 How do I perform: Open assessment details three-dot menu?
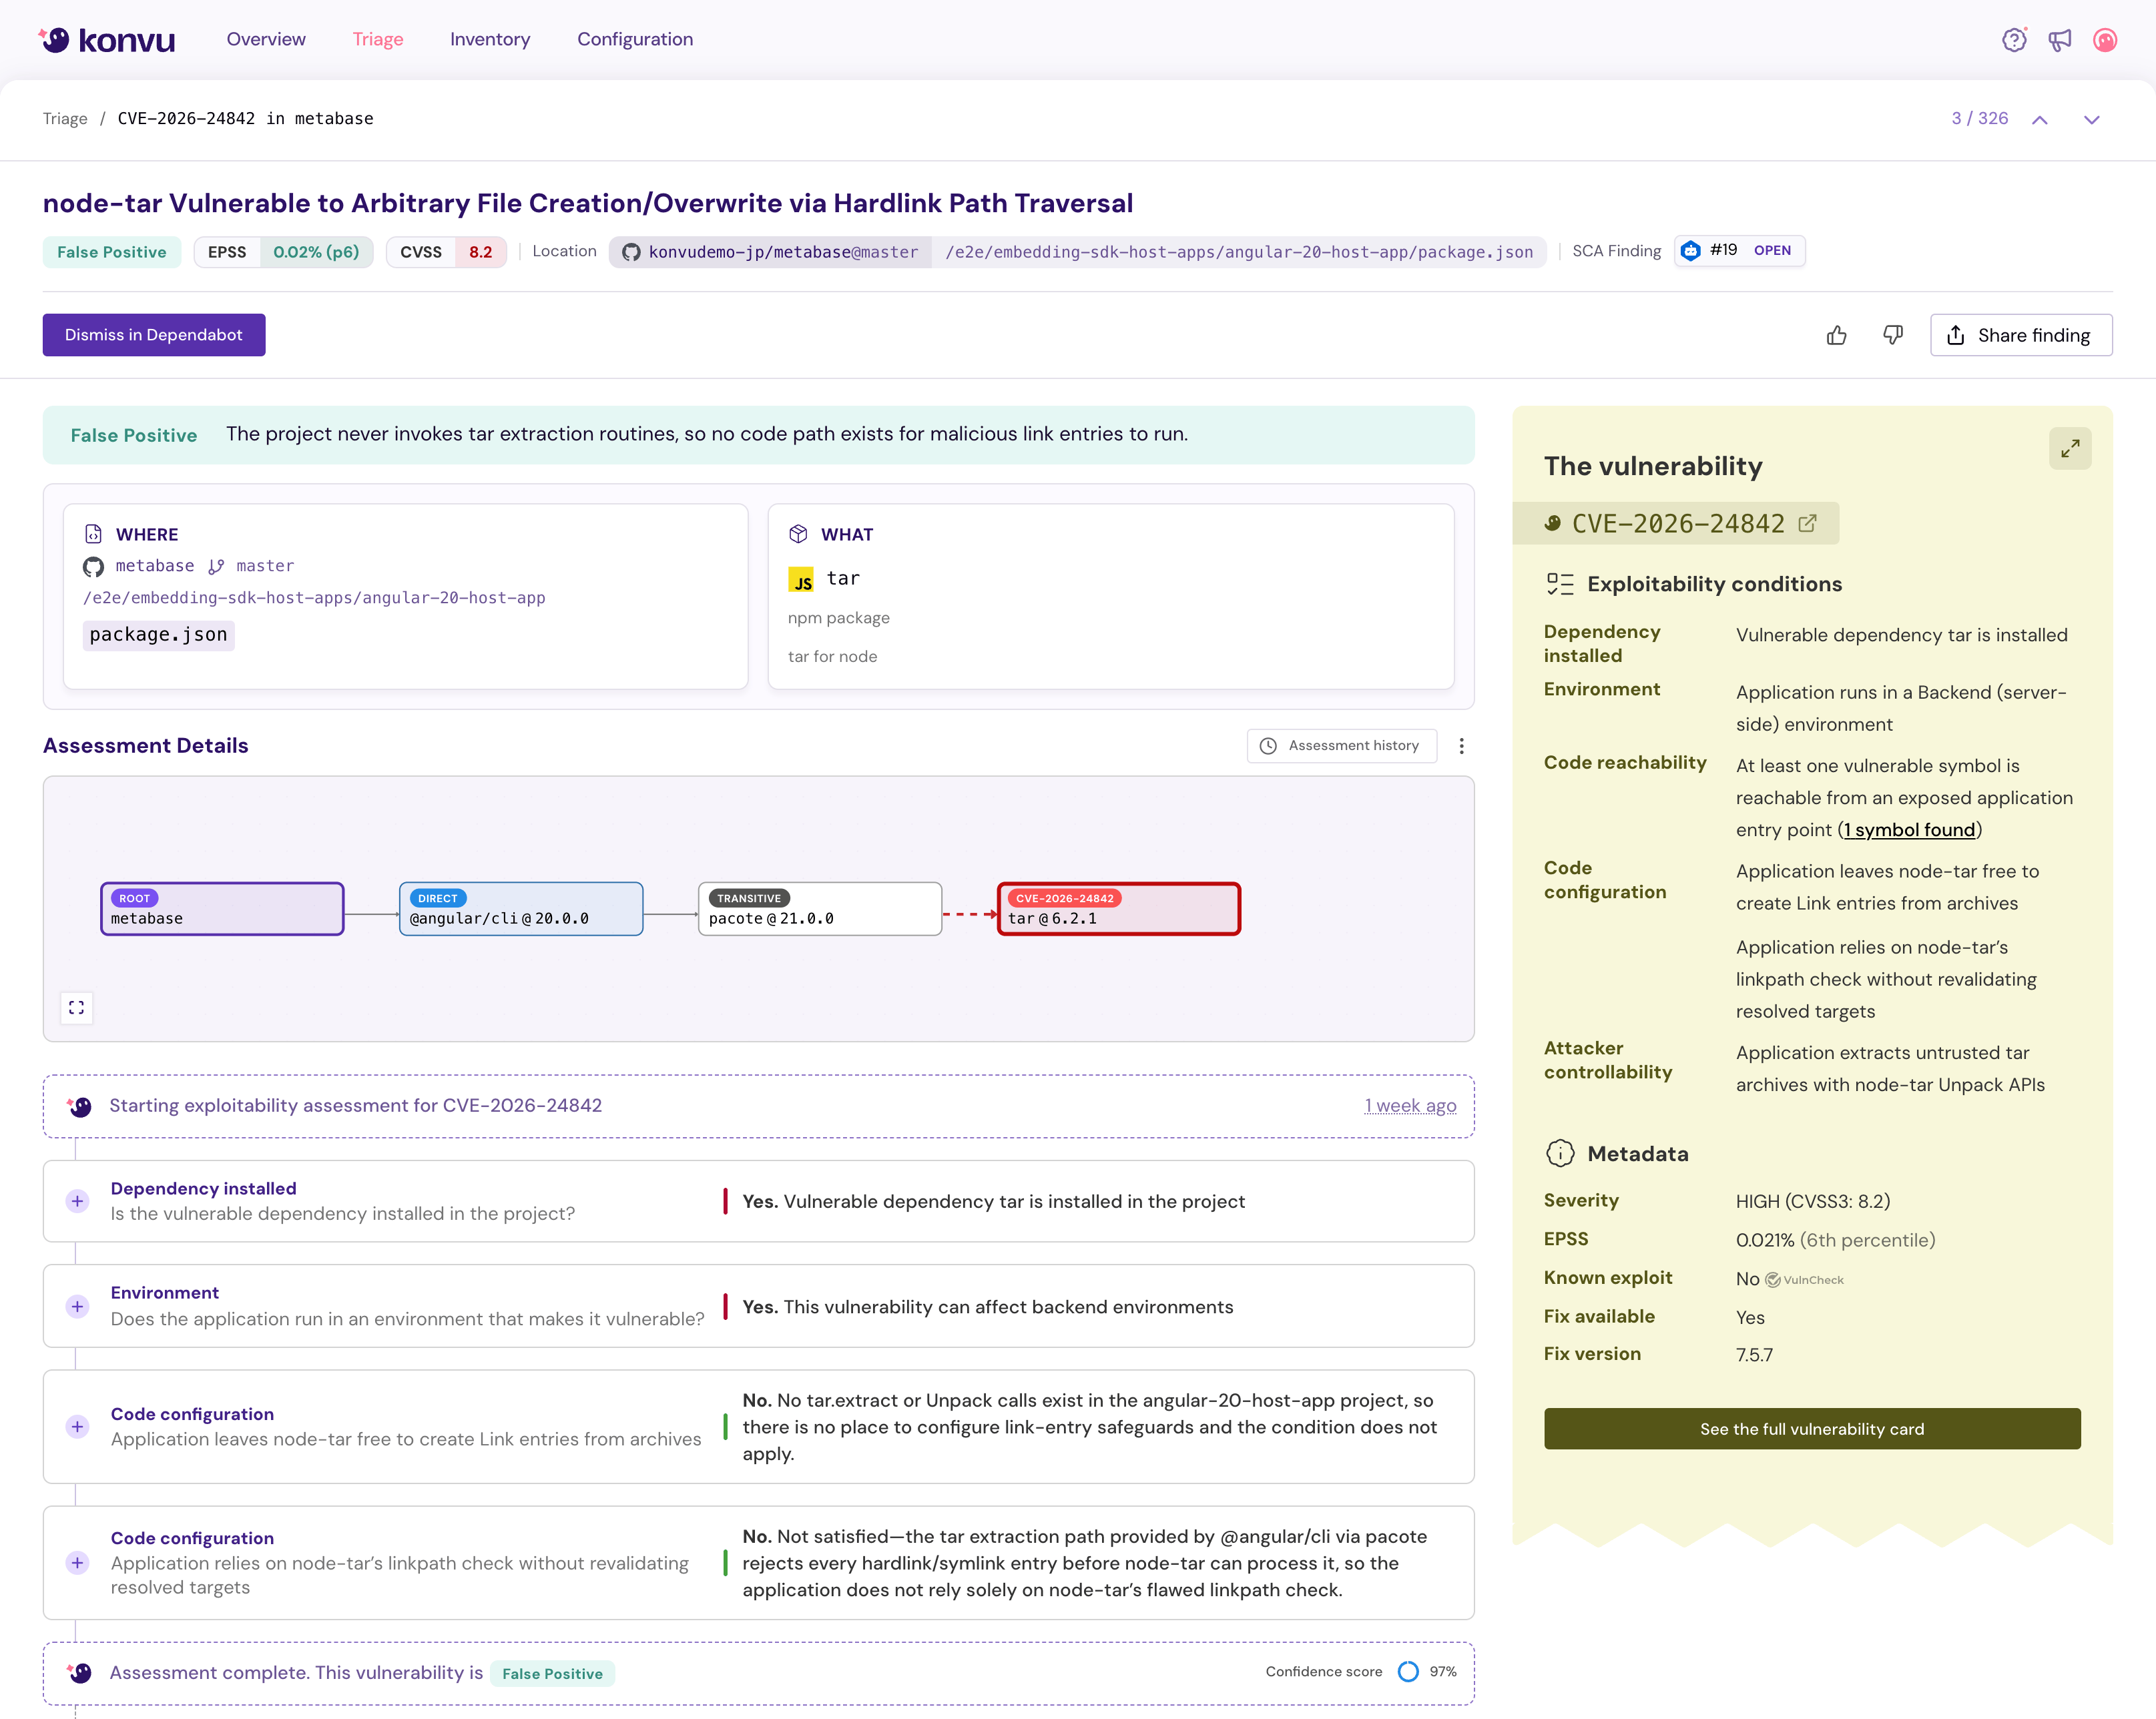click(1461, 746)
